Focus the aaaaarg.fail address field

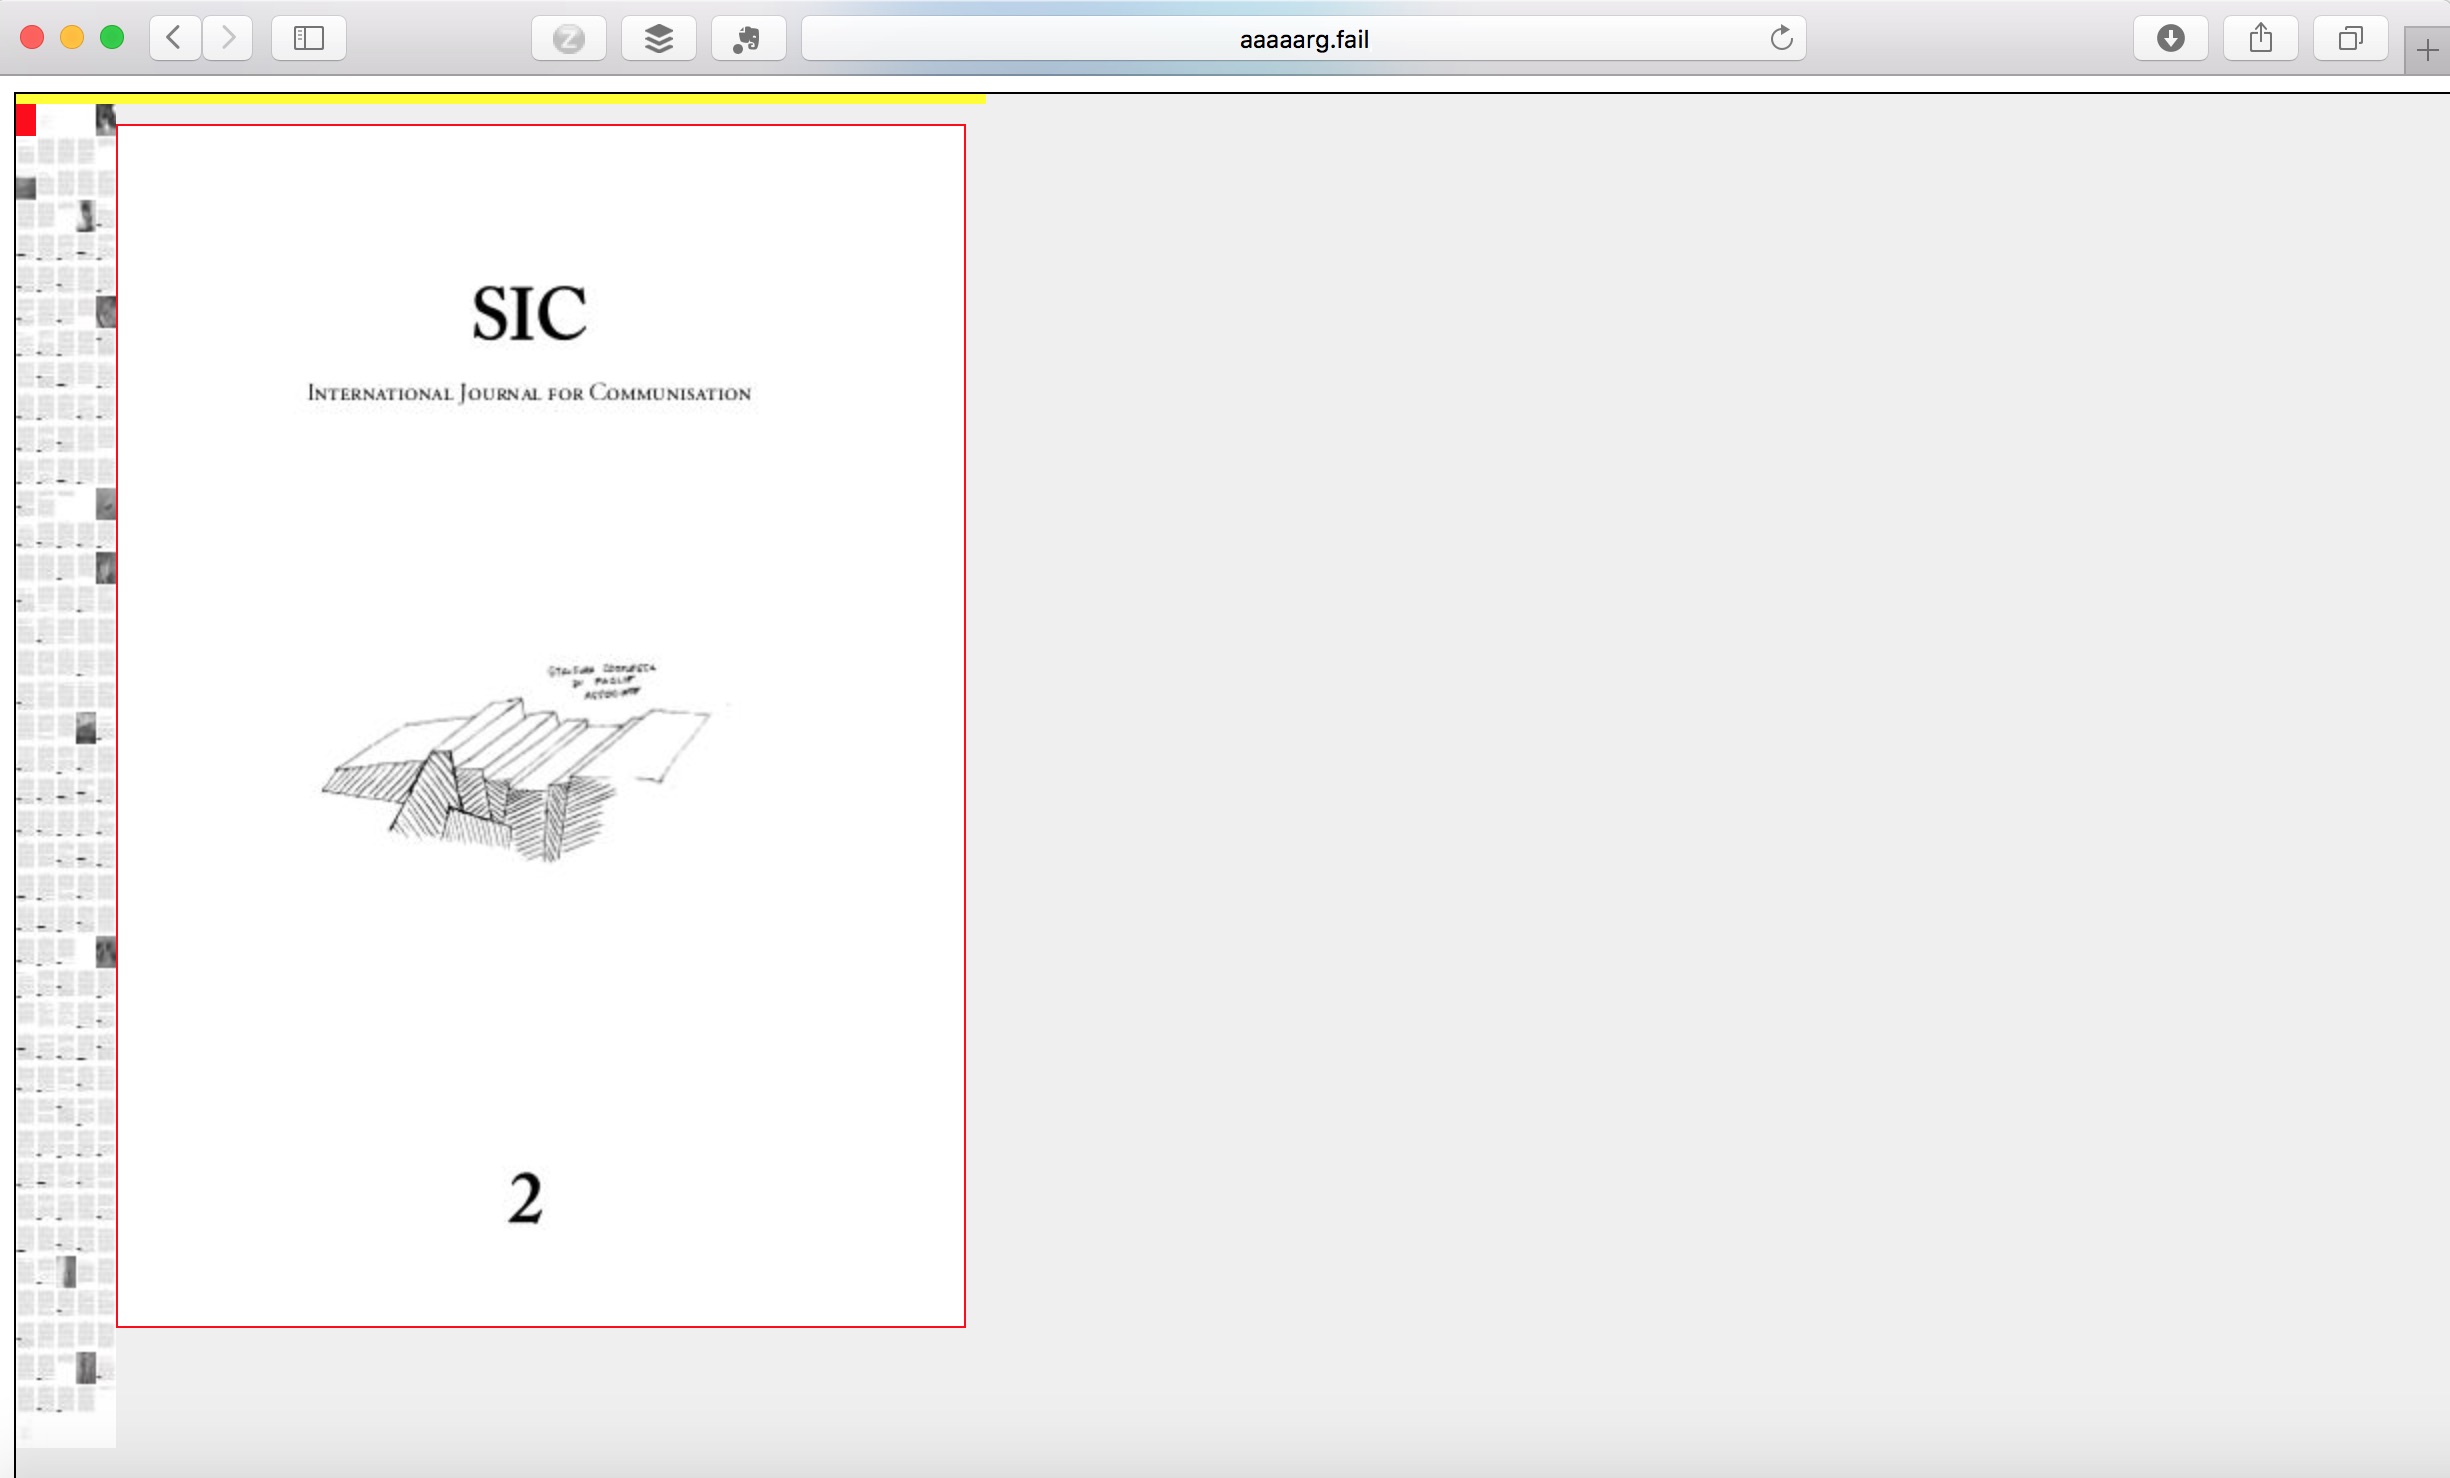click(1302, 39)
